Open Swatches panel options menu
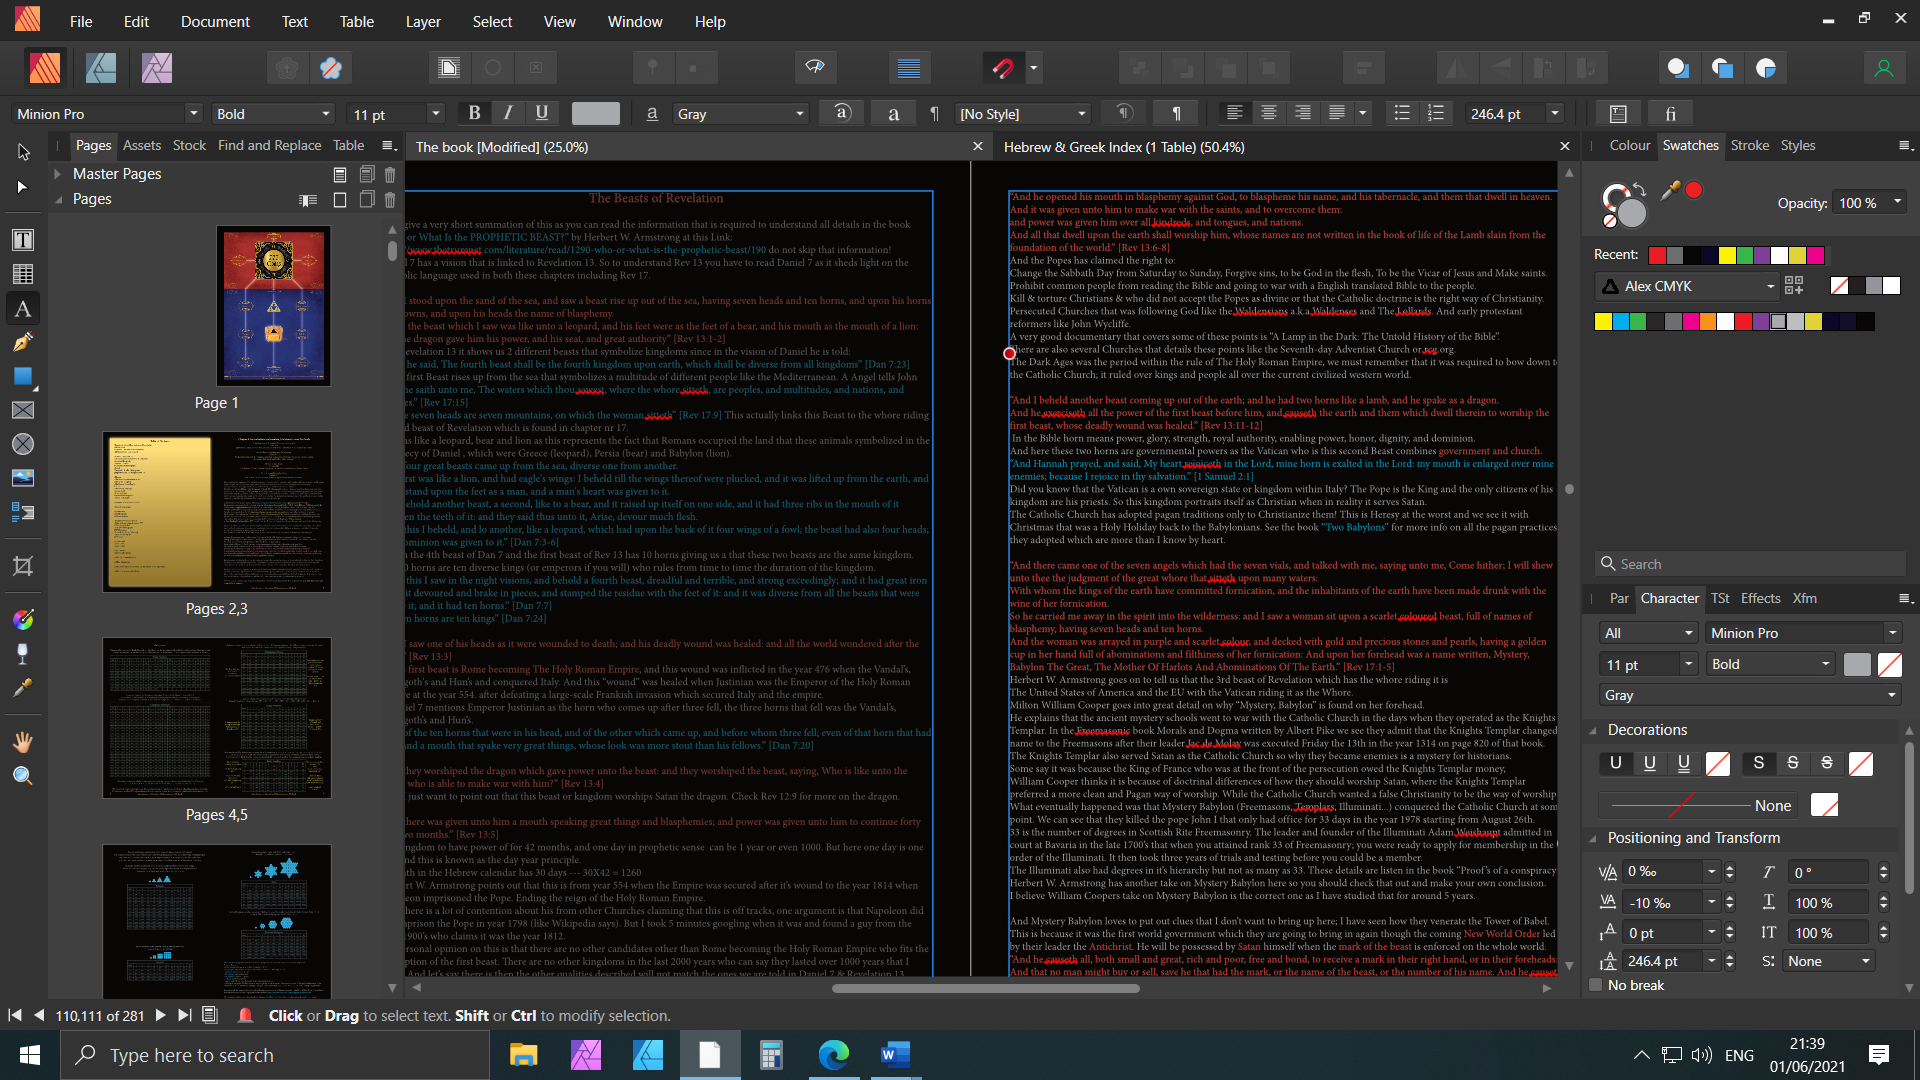 [1905, 146]
